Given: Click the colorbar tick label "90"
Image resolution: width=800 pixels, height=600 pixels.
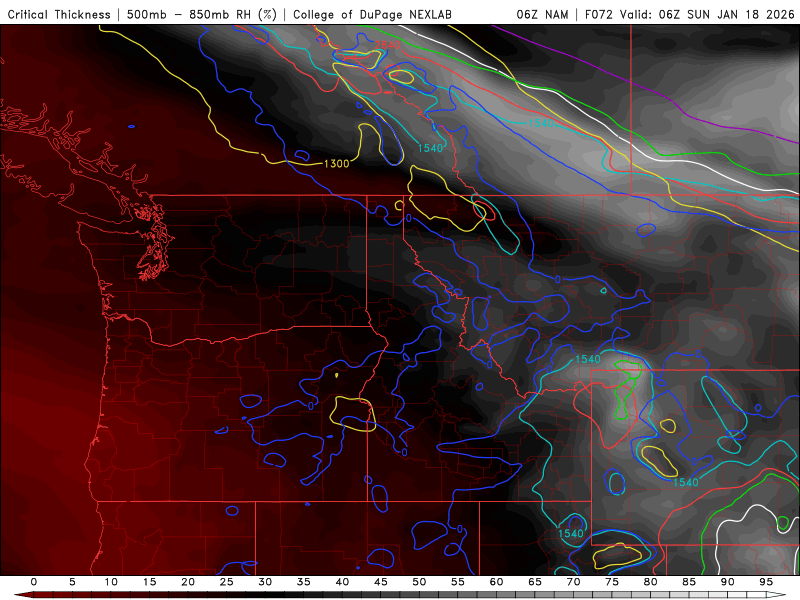Looking at the screenshot, I should (727, 582).
